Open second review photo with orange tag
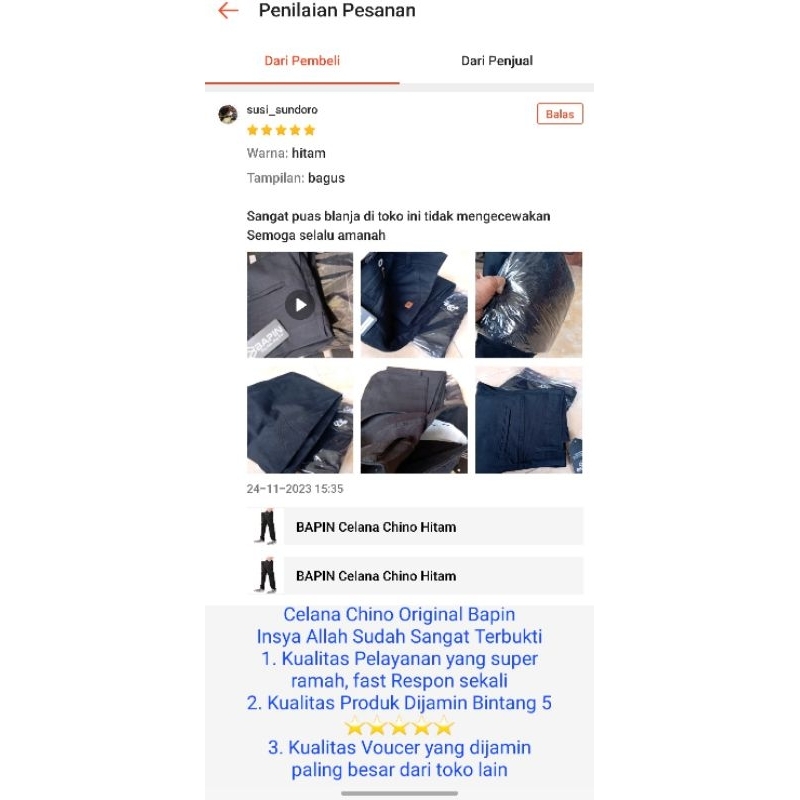This screenshot has width=800, height=800. pos(414,305)
